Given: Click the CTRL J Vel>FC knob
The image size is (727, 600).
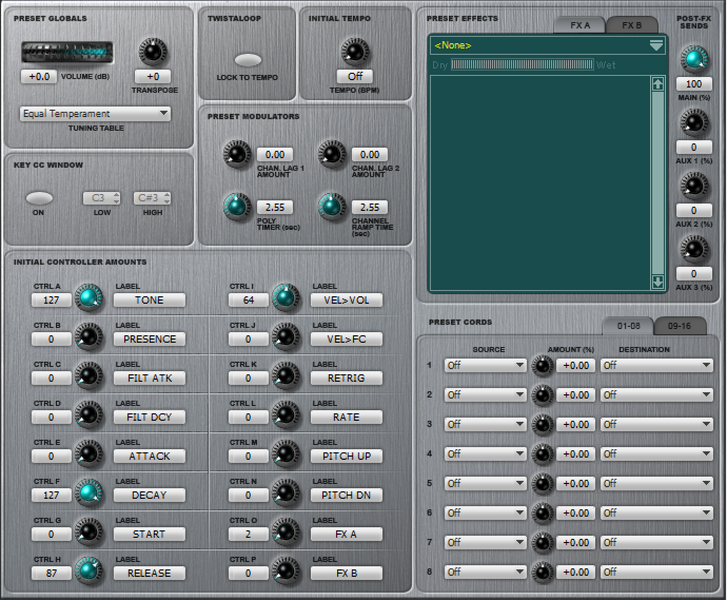Looking at the screenshot, I should tap(286, 337).
